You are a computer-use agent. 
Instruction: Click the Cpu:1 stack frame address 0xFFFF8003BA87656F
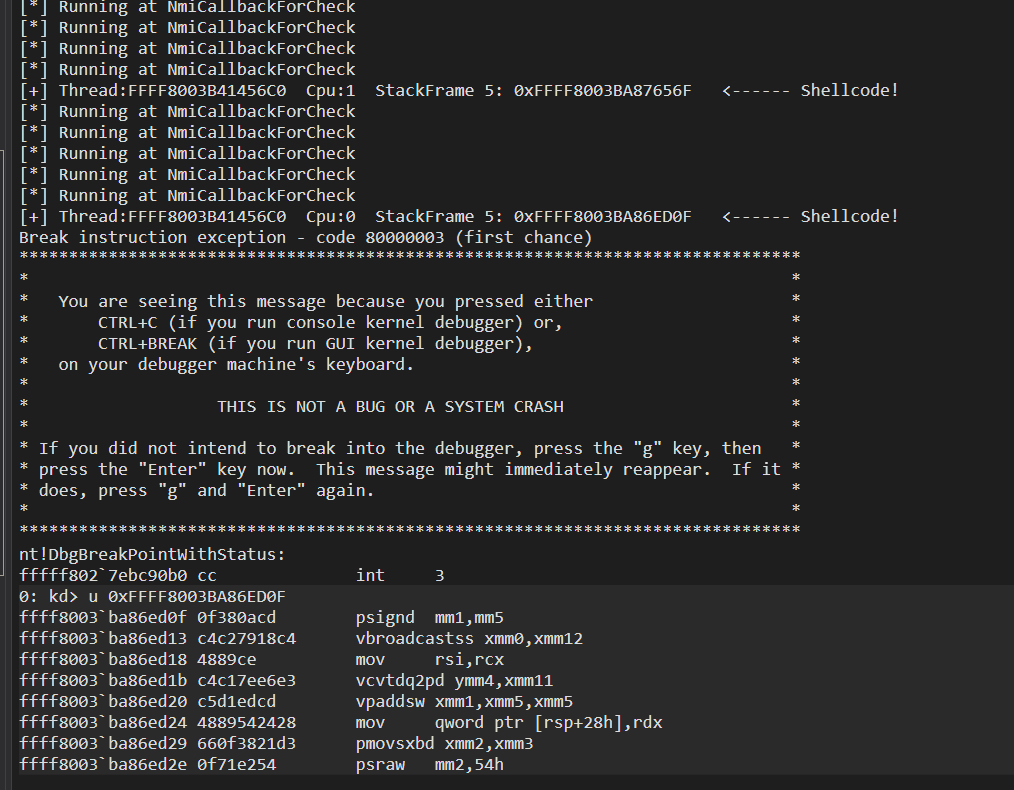pos(602,91)
